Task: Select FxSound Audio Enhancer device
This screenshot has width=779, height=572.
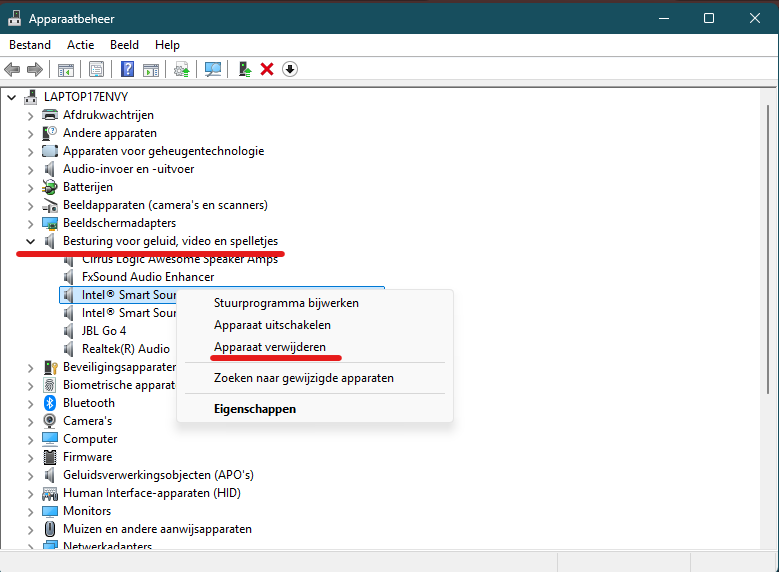Action: coord(148,277)
